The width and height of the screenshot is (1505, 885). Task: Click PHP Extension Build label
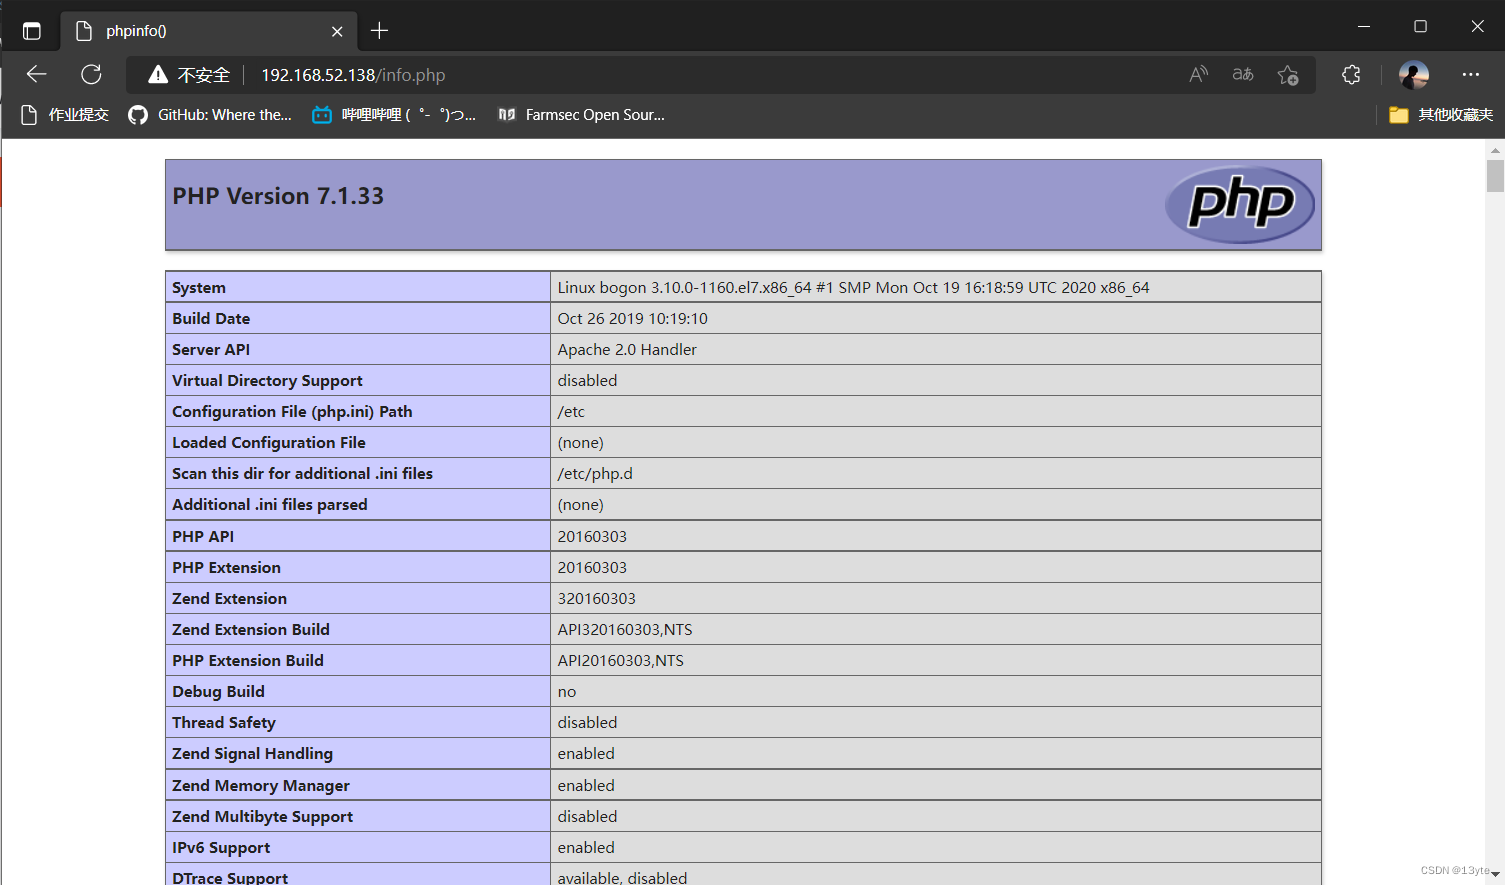pos(248,660)
